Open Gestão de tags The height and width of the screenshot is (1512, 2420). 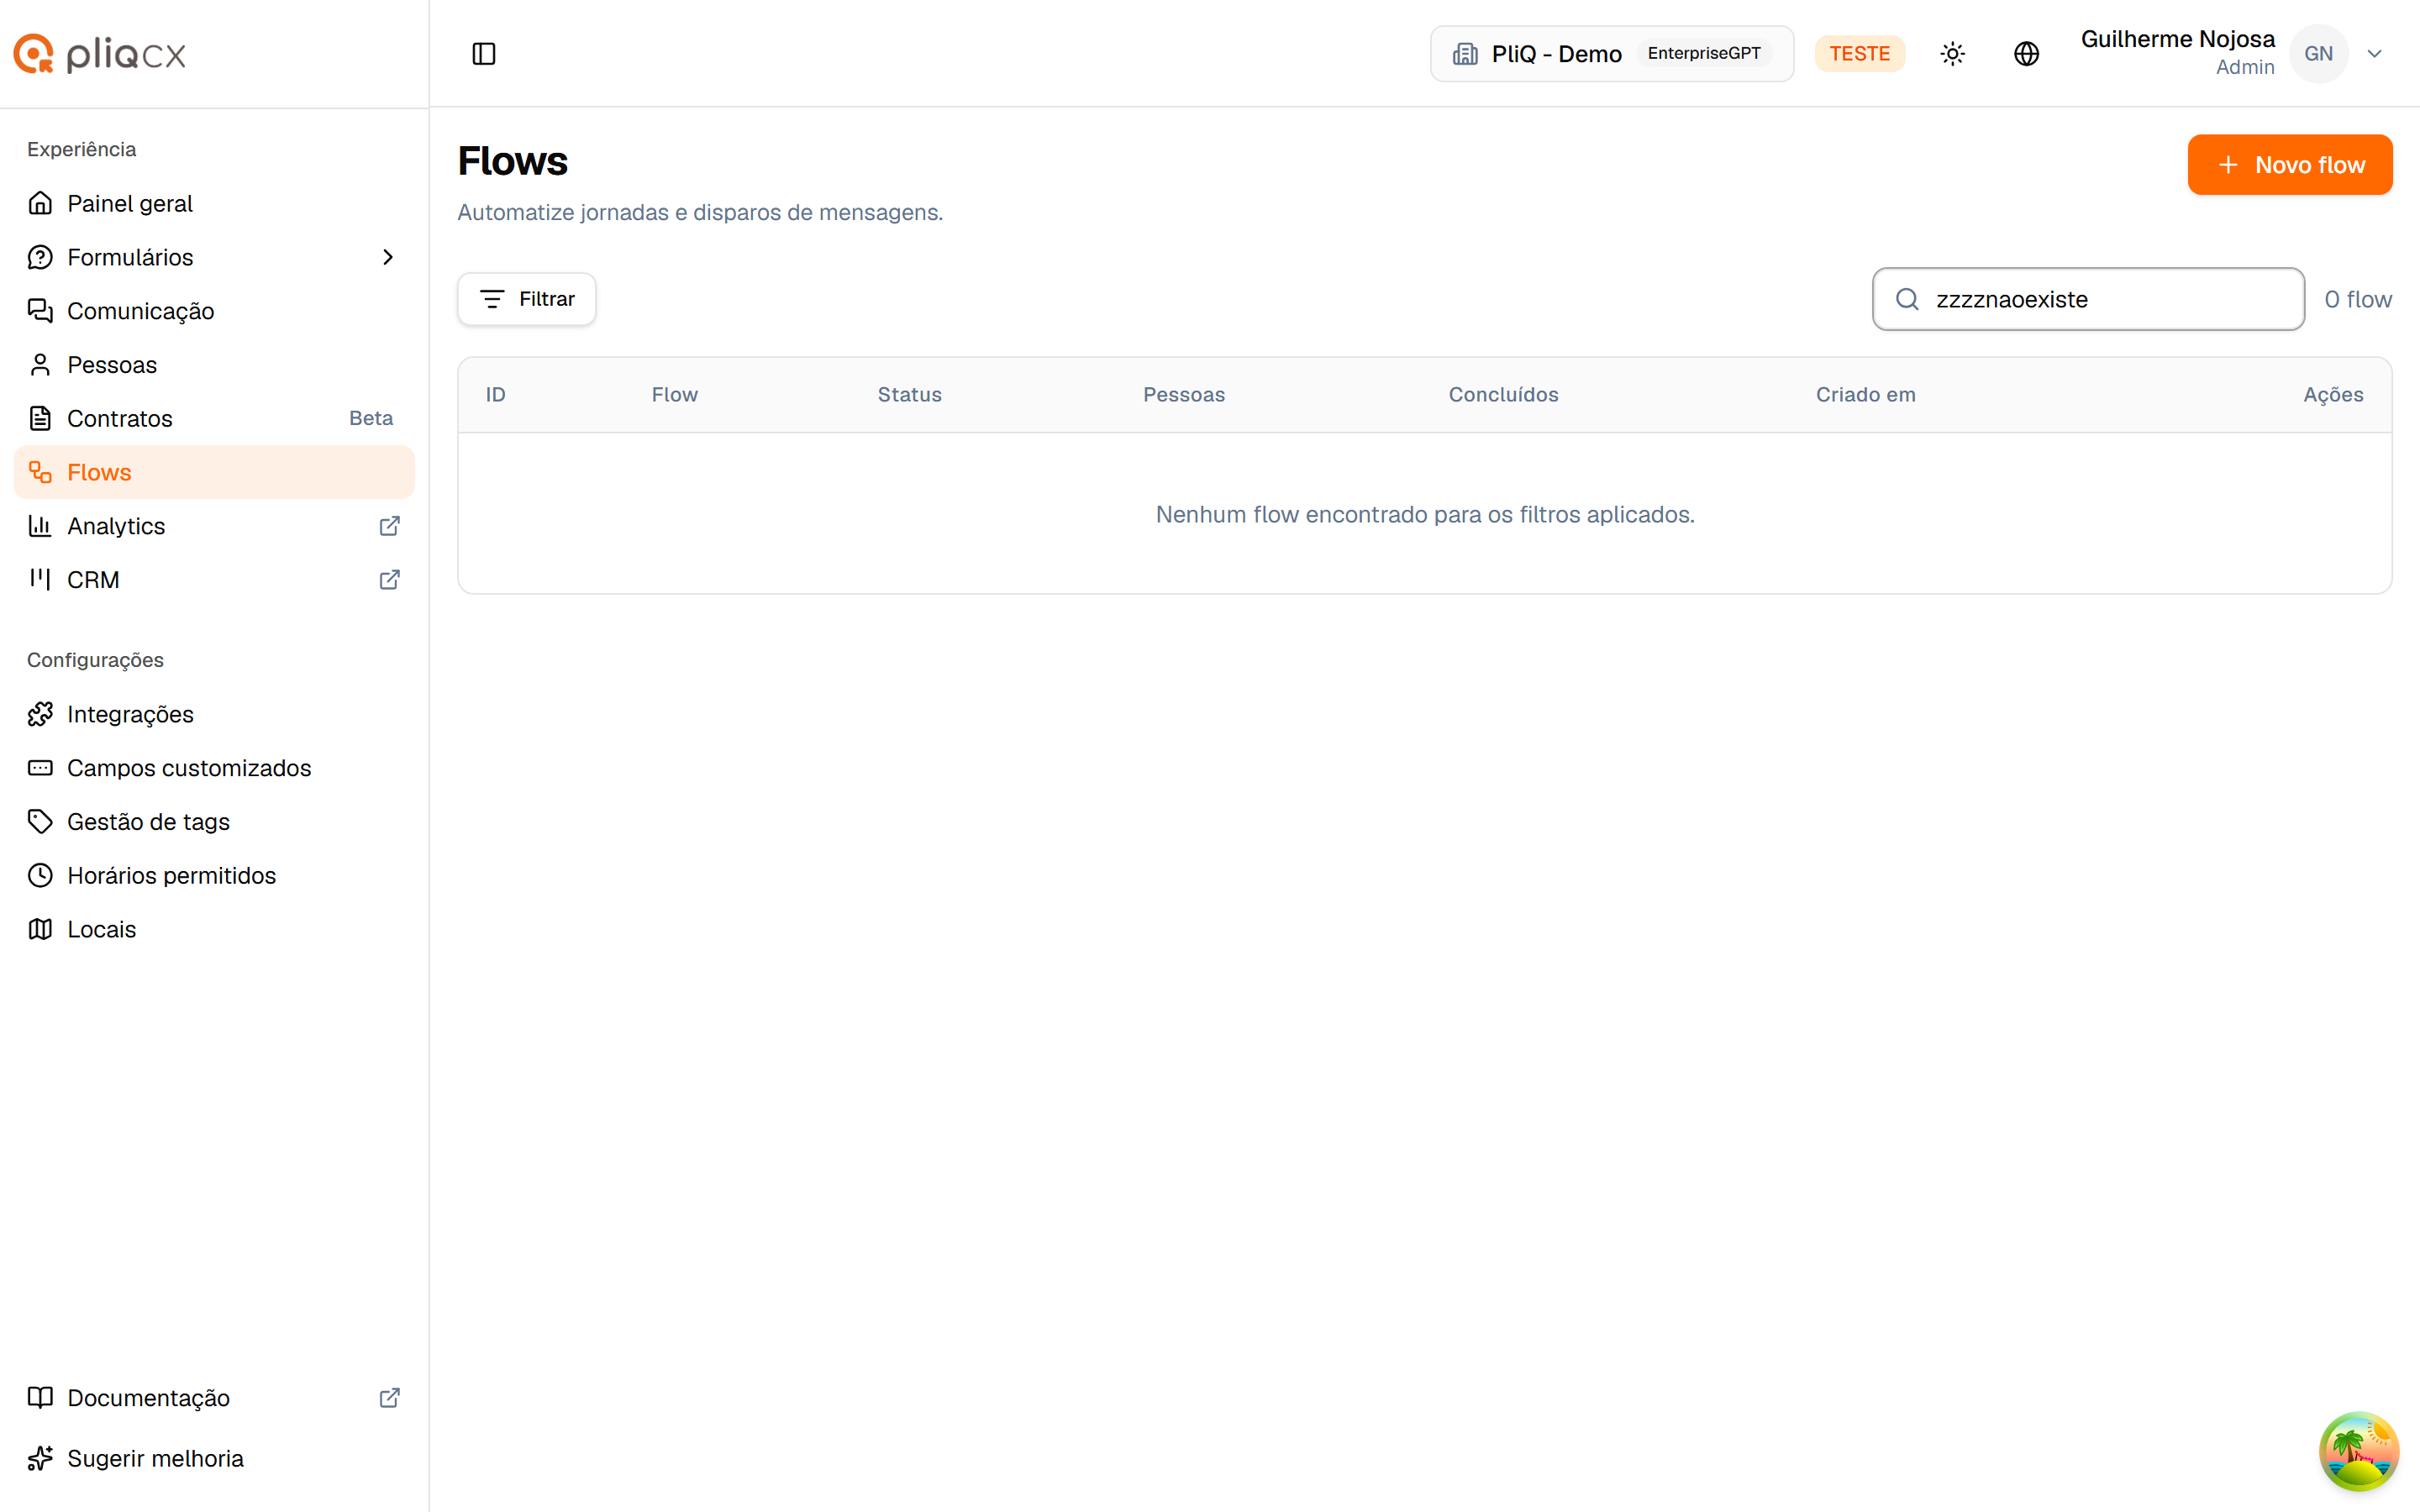click(214, 822)
